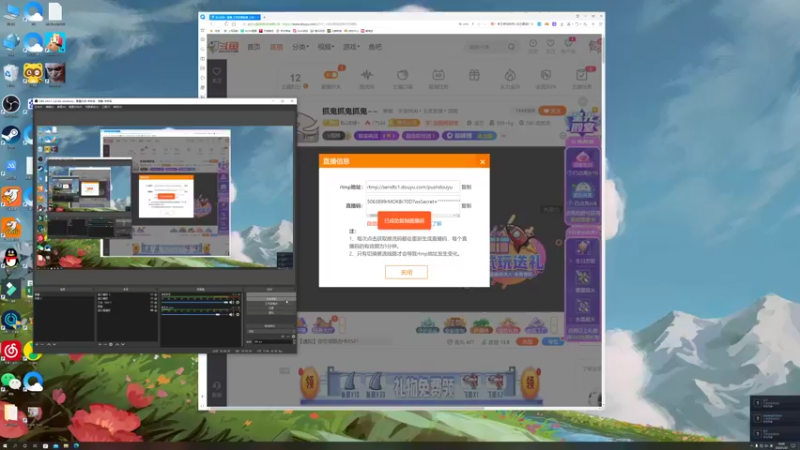This screenshot has width=800, height=450.
Task: Click the right arrow of the gift row
Action: coord(555,325)
